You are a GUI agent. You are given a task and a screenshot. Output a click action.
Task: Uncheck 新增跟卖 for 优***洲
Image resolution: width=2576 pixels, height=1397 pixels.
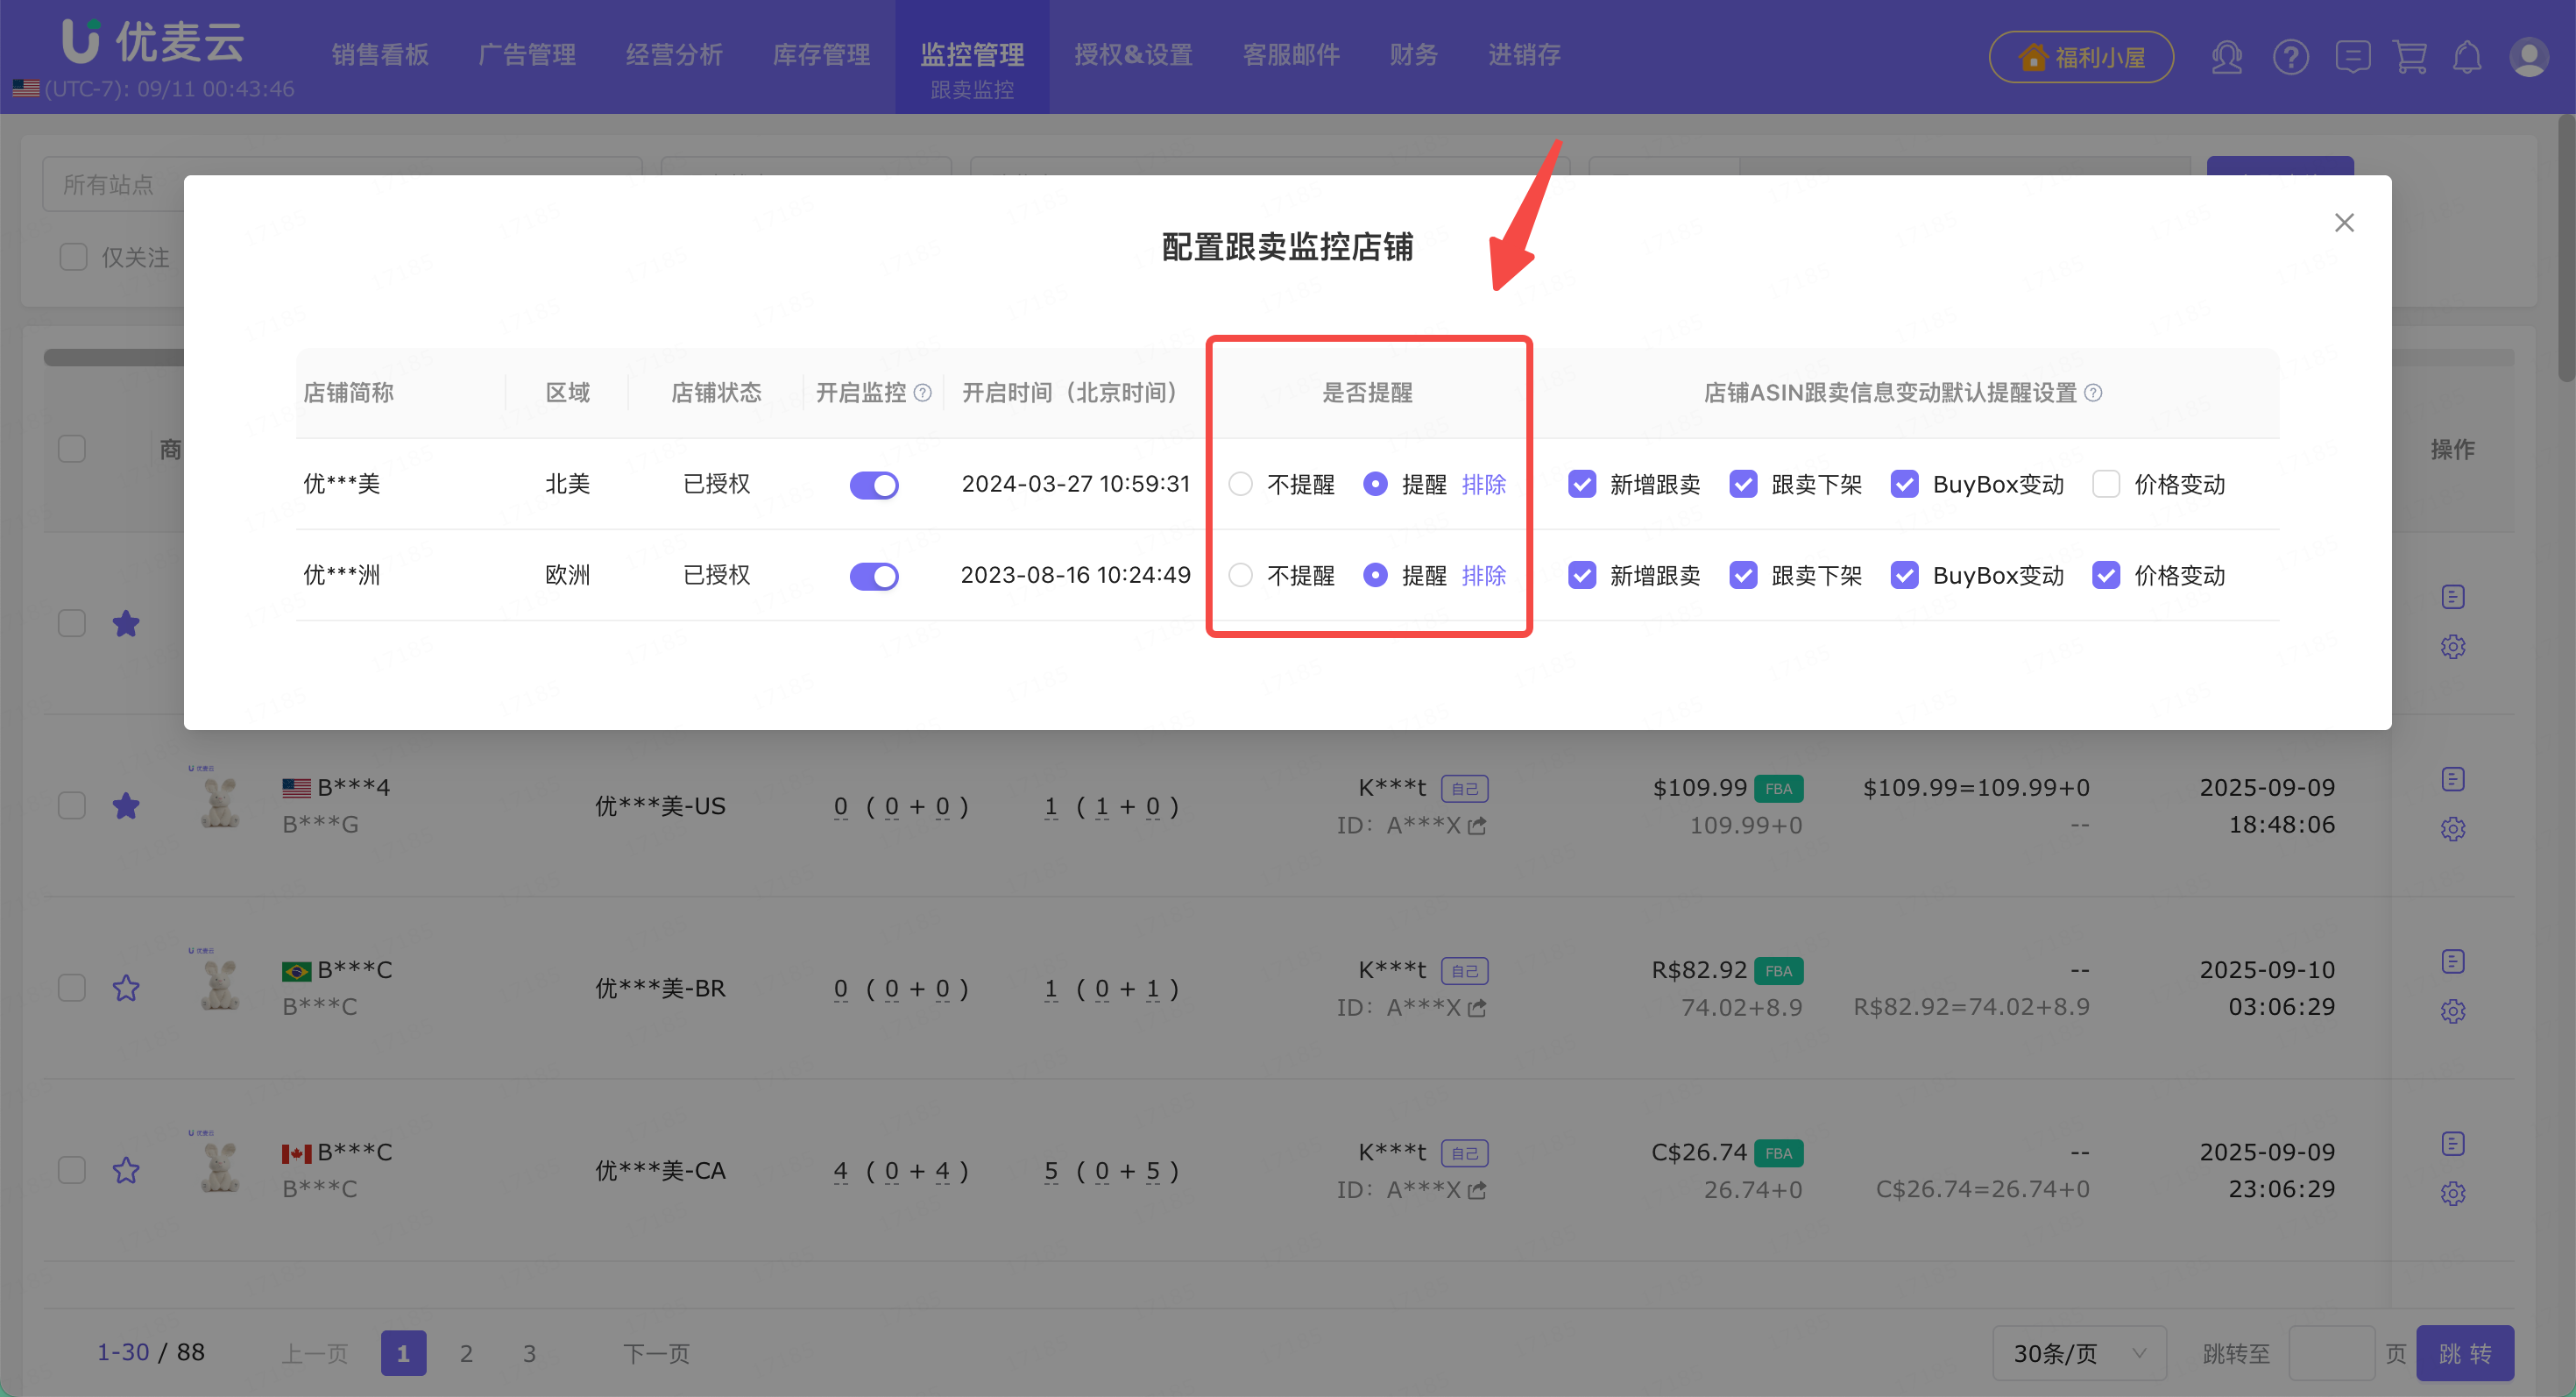tap(1582, 575)
